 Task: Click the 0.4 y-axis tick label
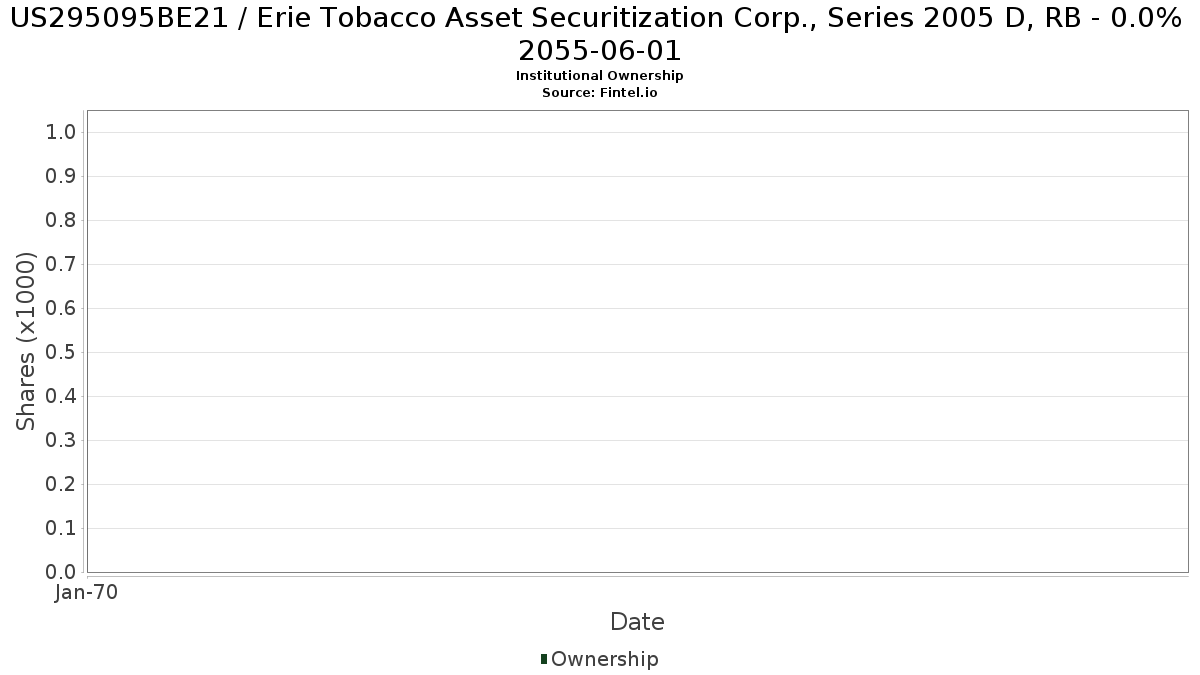pyautogui.click(x=62, y=396)
